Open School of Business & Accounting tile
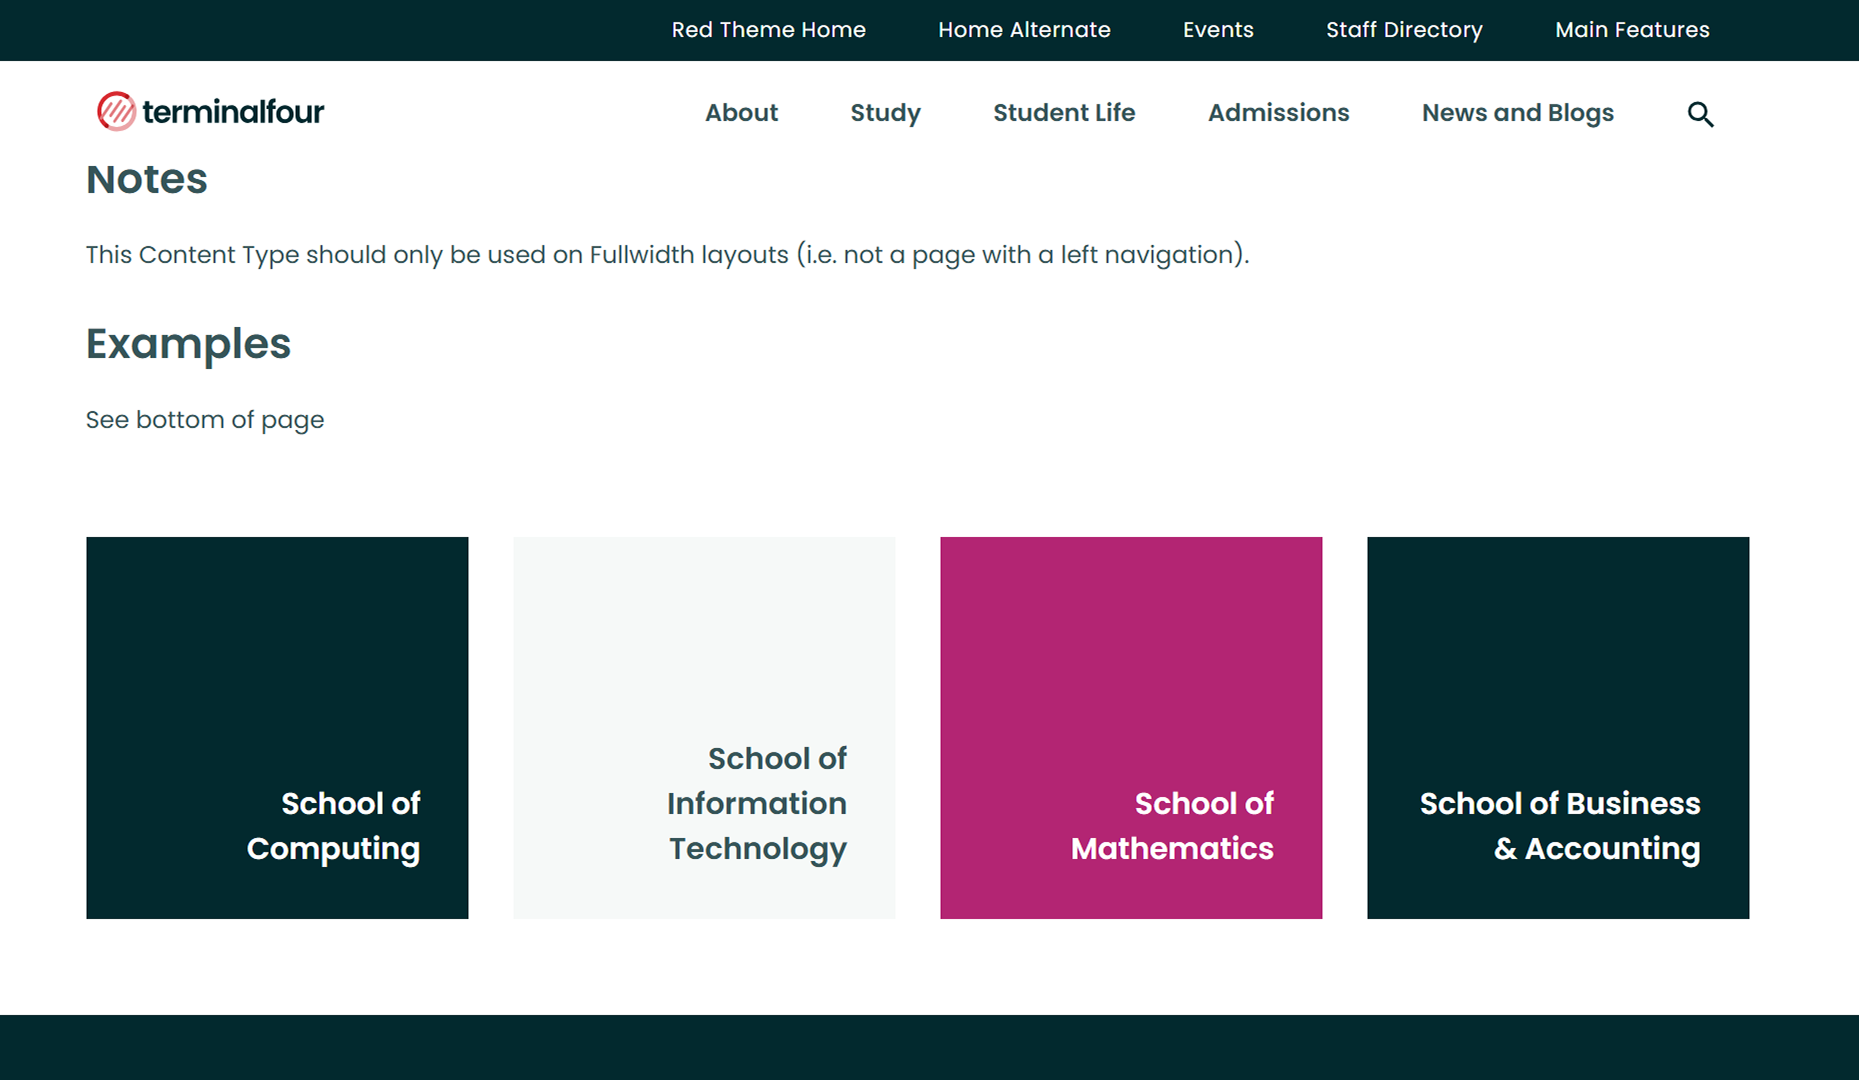Screen dimensions: 1859x1080 tap(1558, 727)
